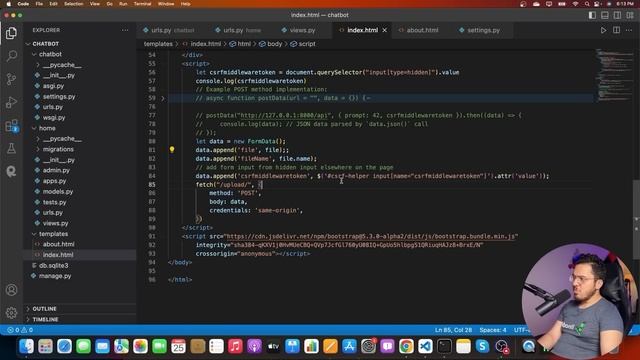640x360 pixels.
Task: Open the Extensions view
Action: [11, 125]
